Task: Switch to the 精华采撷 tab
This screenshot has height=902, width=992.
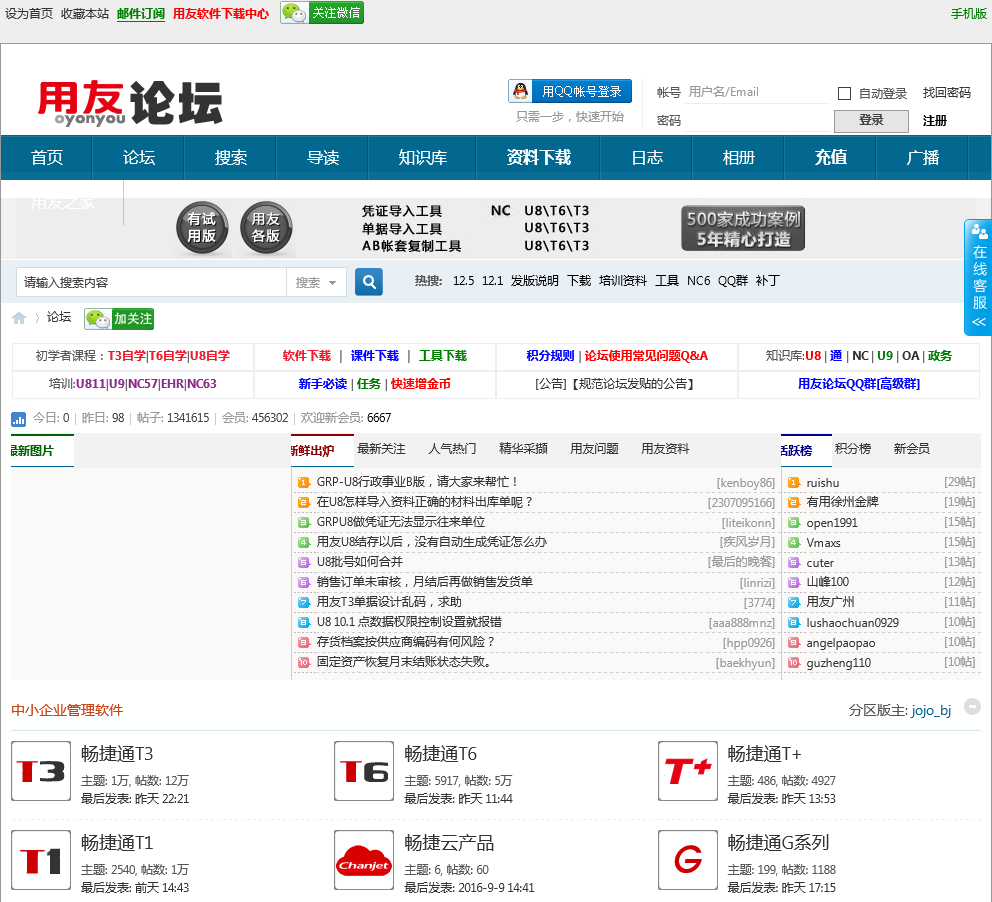Action: (523, 448)
